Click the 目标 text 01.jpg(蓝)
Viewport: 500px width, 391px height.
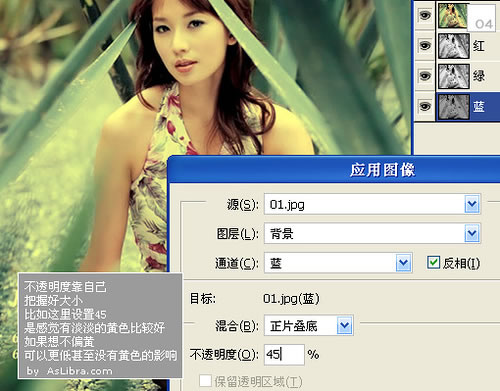click(x=291, y=299)
